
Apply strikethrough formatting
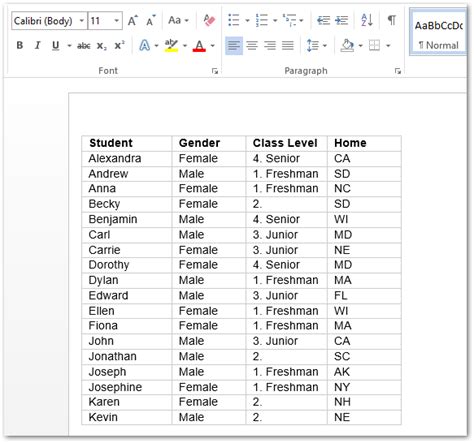84,46
